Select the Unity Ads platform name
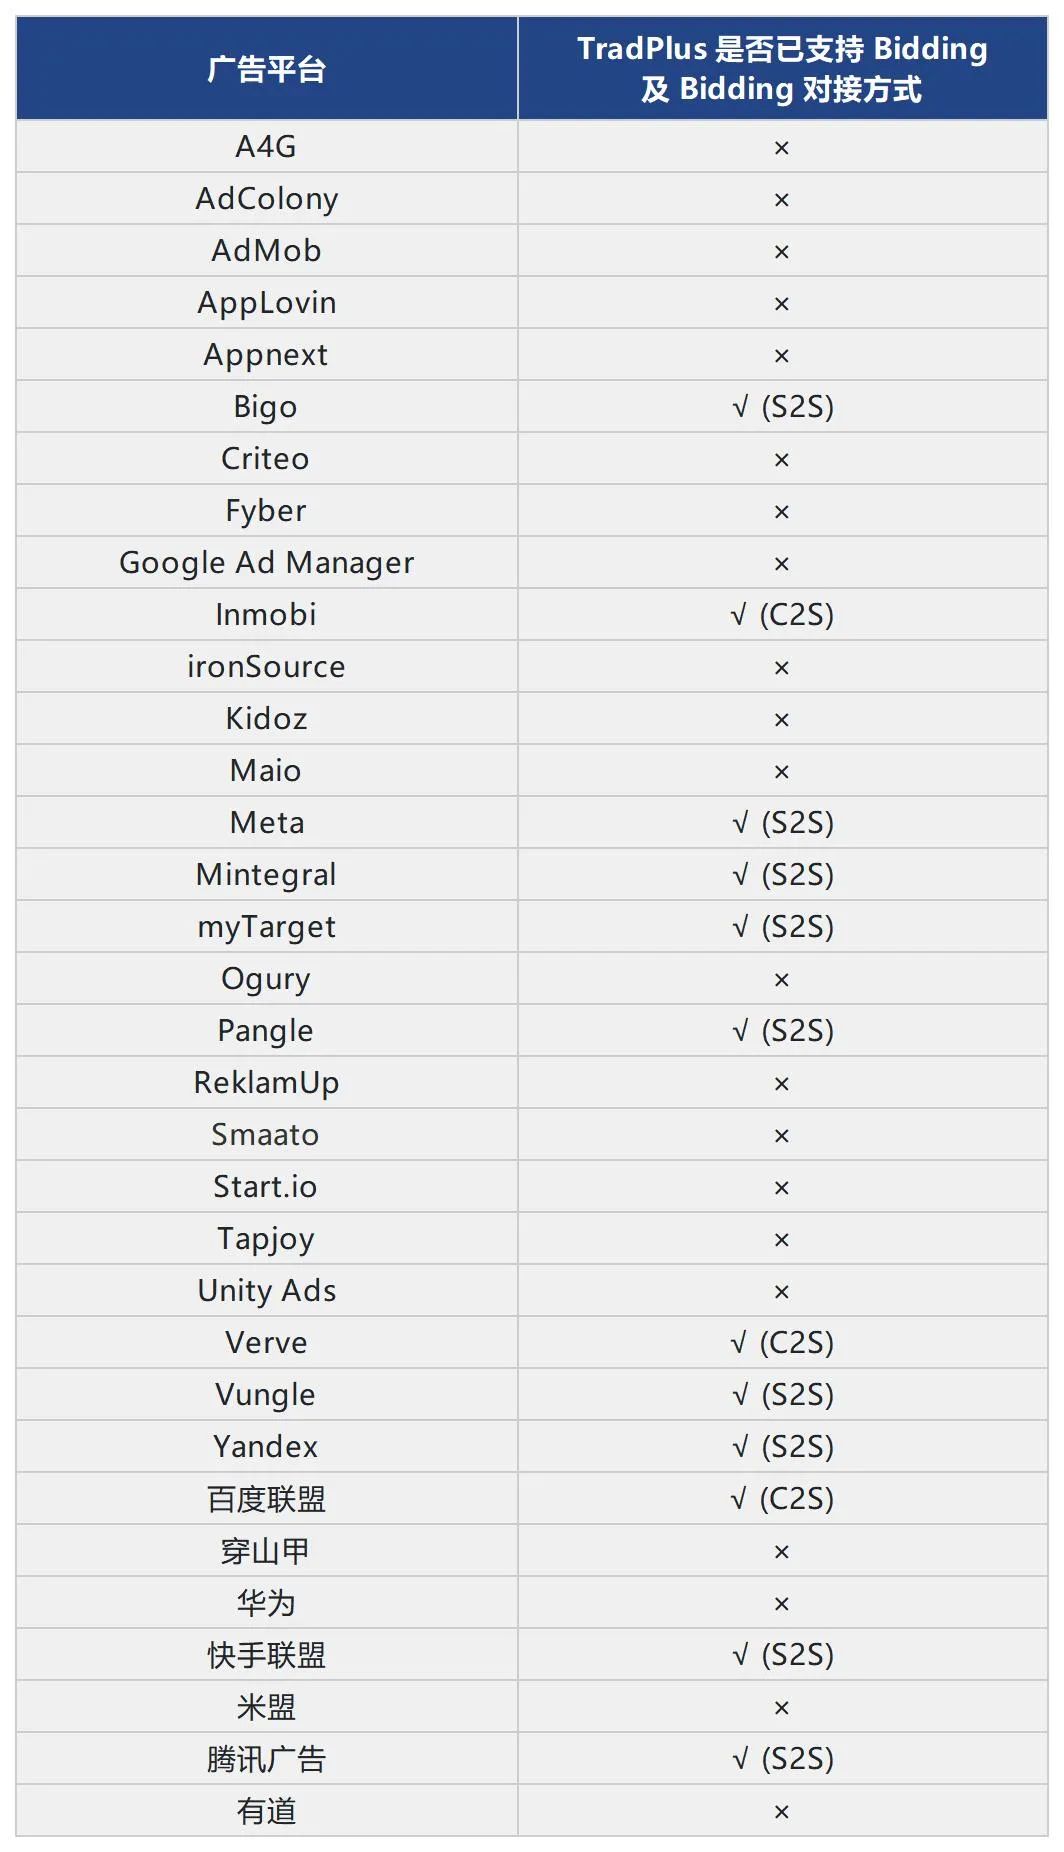The image size is (1064, 1852). point(266,1291)
